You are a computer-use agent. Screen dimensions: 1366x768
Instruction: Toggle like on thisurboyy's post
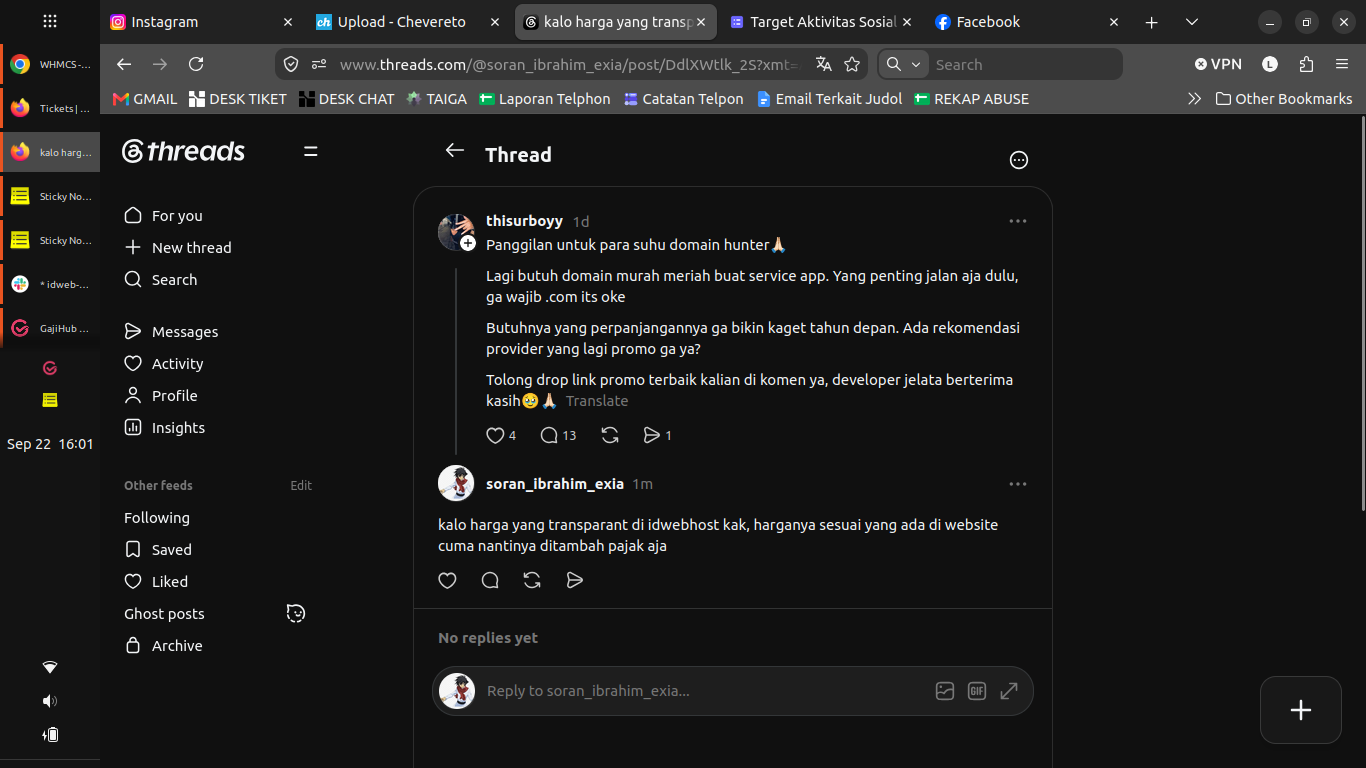click(500, 435)
